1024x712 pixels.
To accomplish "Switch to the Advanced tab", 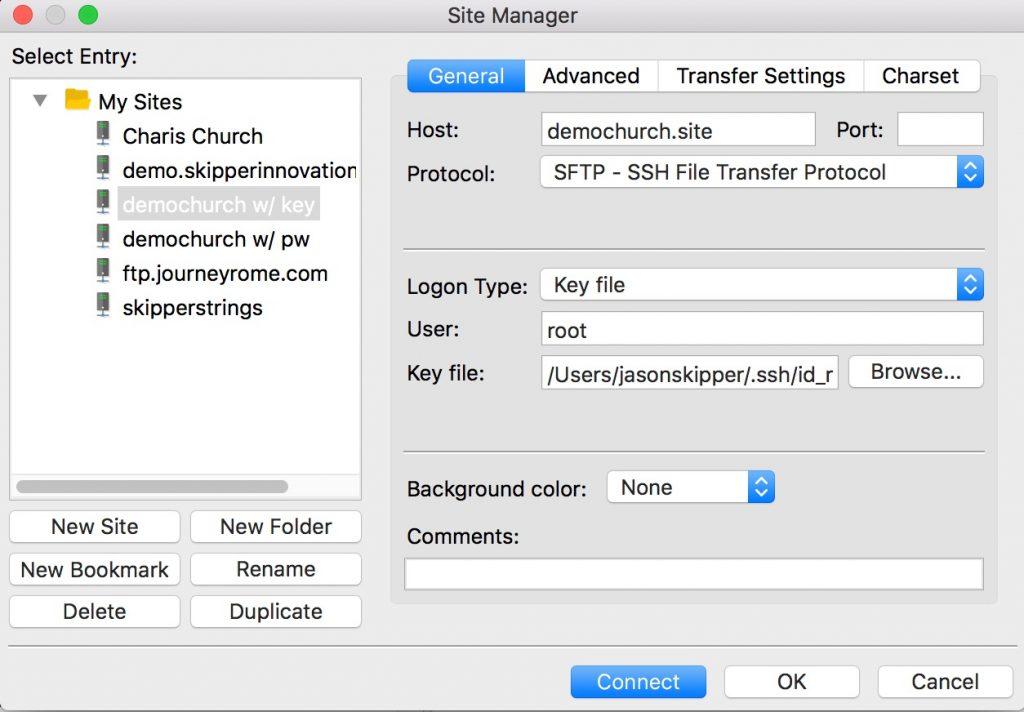I will [591, 76].
